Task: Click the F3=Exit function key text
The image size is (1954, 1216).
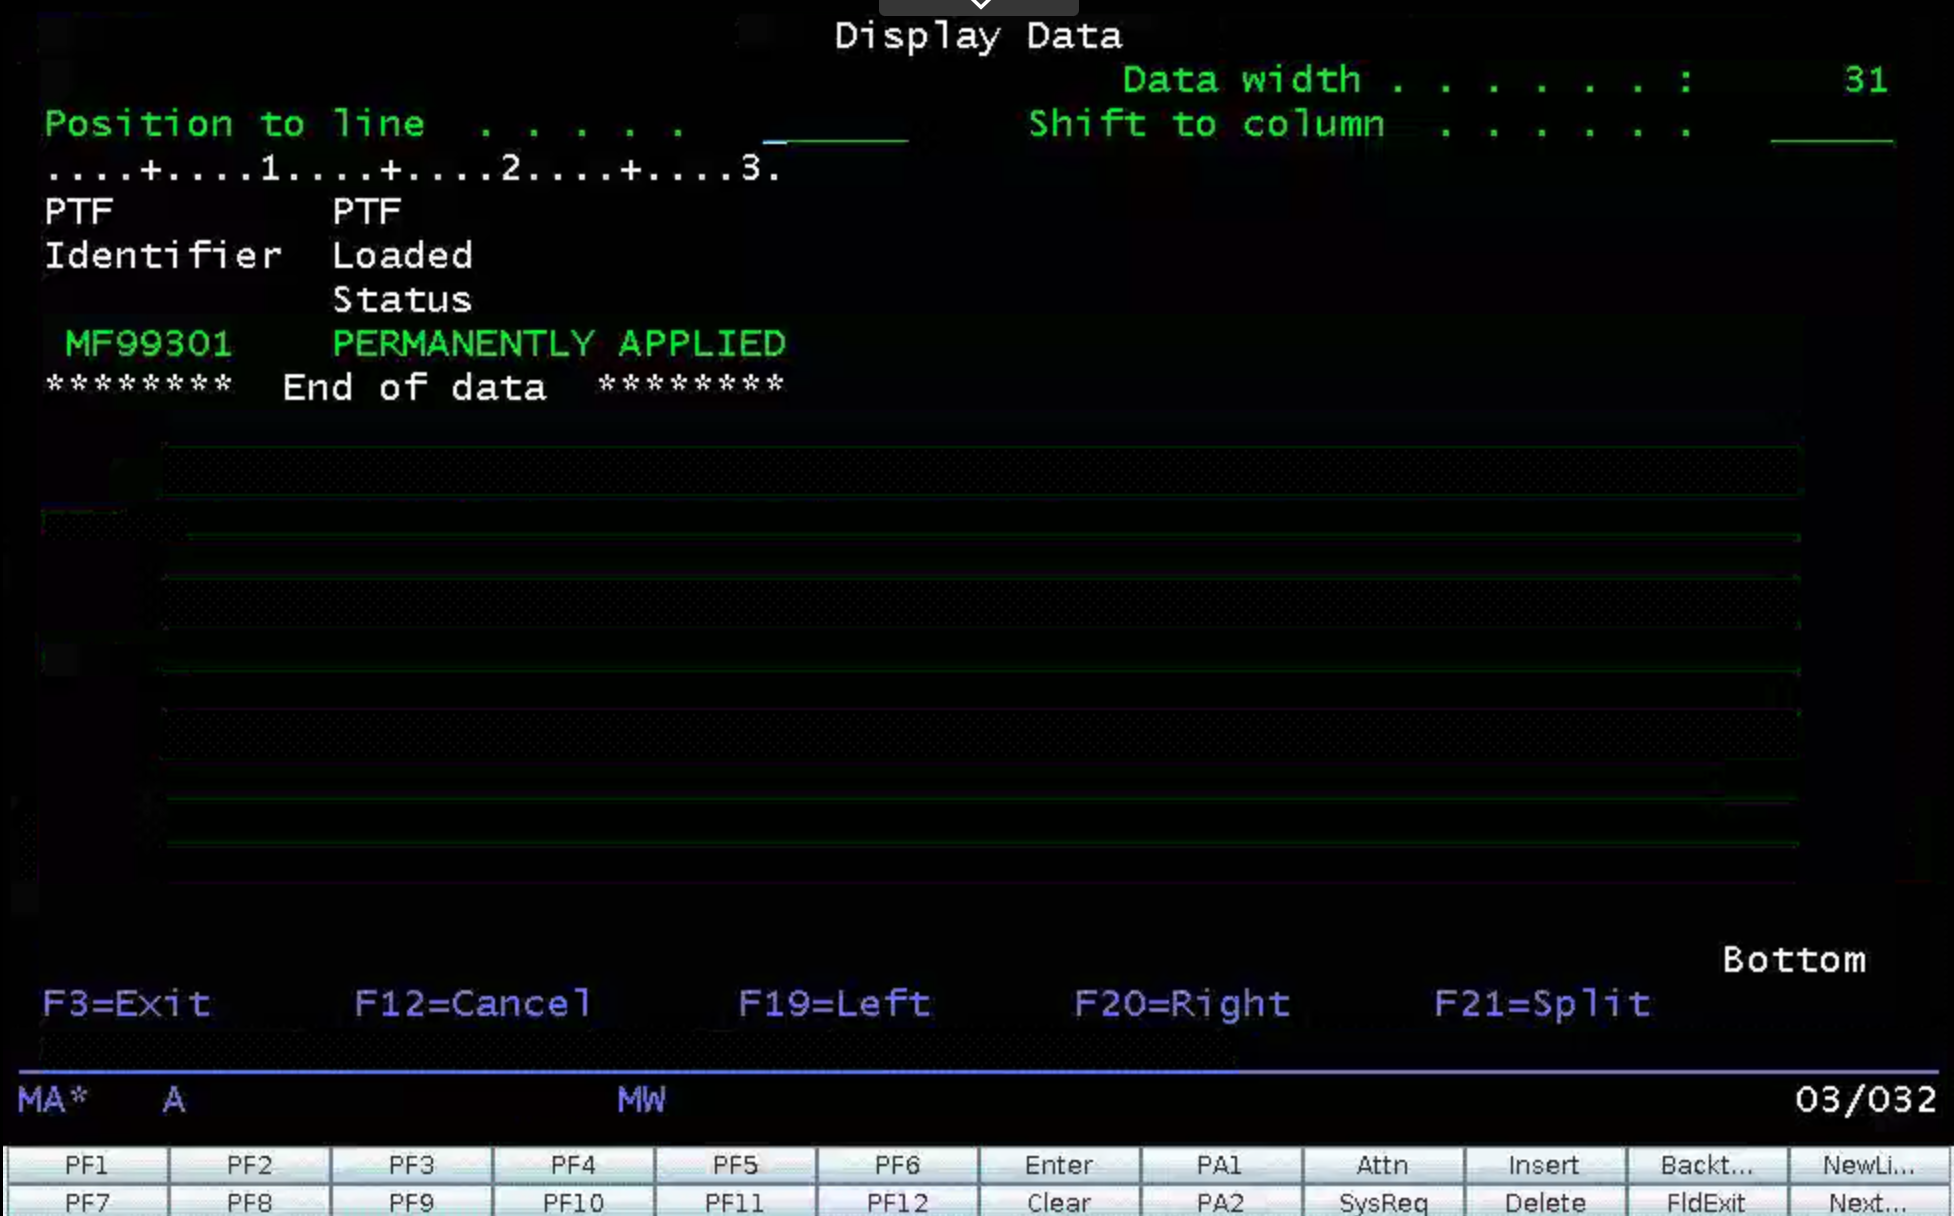Action: click(127, 1003)
